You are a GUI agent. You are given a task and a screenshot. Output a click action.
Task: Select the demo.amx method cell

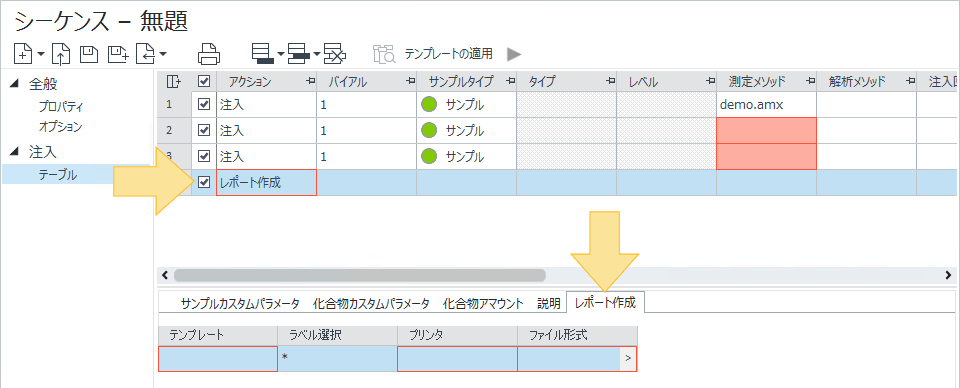[x=766, y=105]
